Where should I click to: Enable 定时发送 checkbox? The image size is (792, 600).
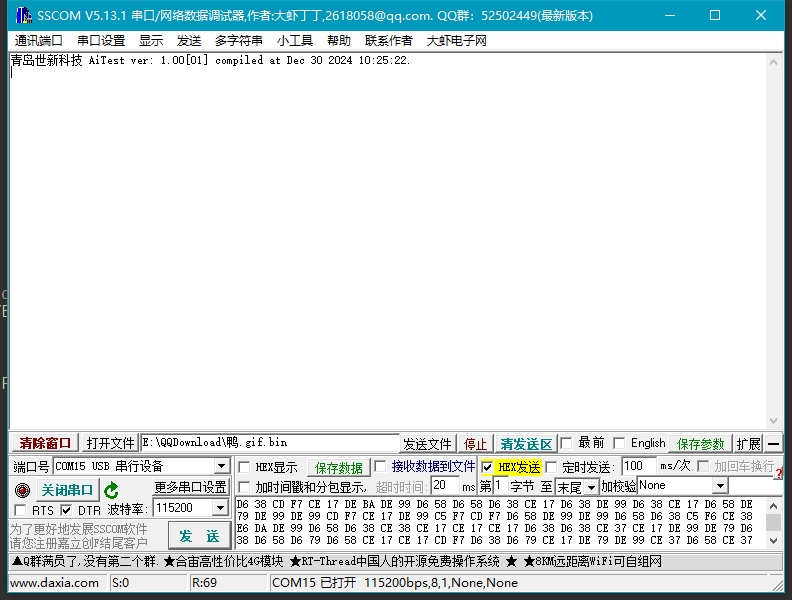point(551,467)
